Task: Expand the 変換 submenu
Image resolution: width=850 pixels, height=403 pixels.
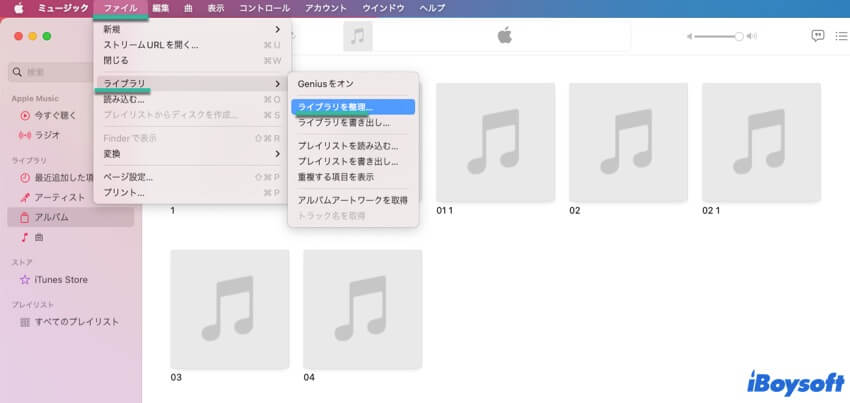Action: (192, 154)
